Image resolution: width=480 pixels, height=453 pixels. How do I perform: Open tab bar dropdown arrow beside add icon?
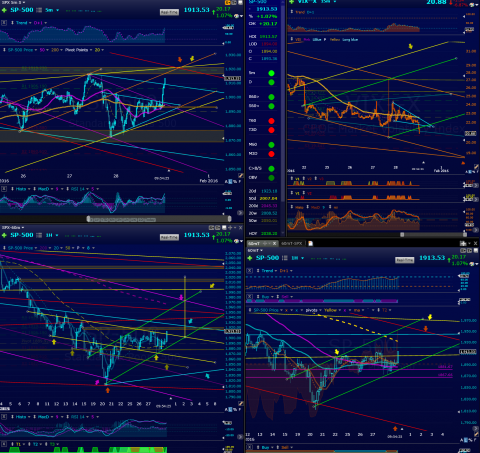pyautogui.click(x=469, y=243)
